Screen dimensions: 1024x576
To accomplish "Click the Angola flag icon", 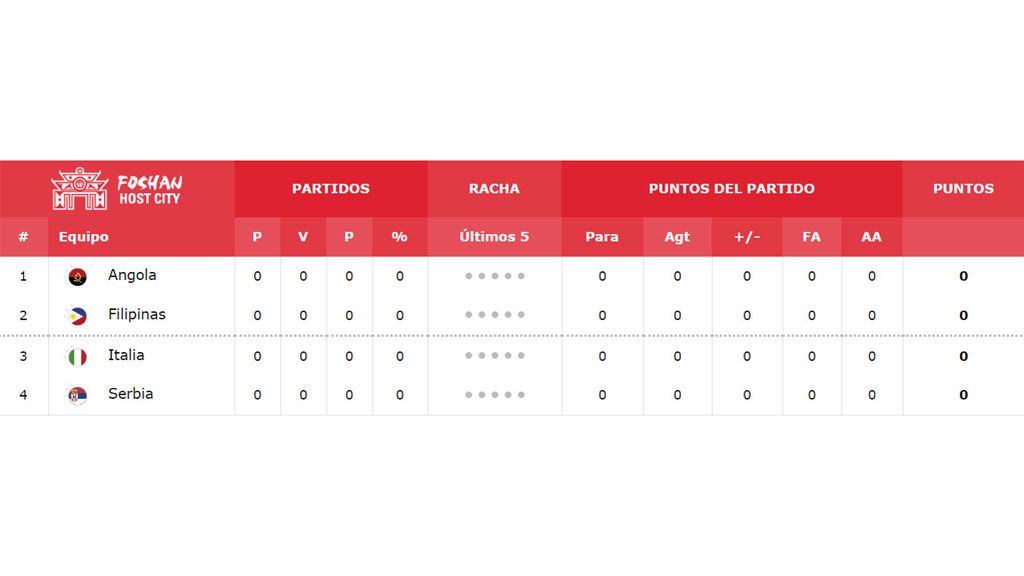I will 77,277.
